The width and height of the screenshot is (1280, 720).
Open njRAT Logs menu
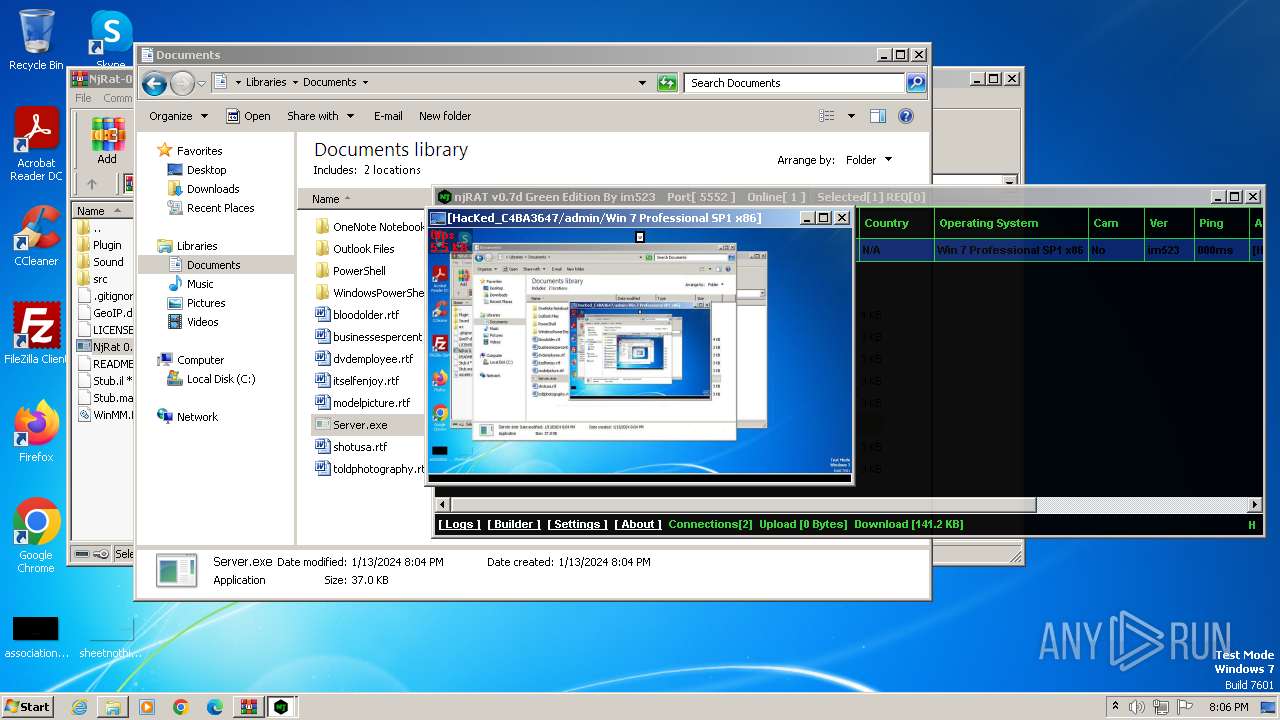[459, 524]
